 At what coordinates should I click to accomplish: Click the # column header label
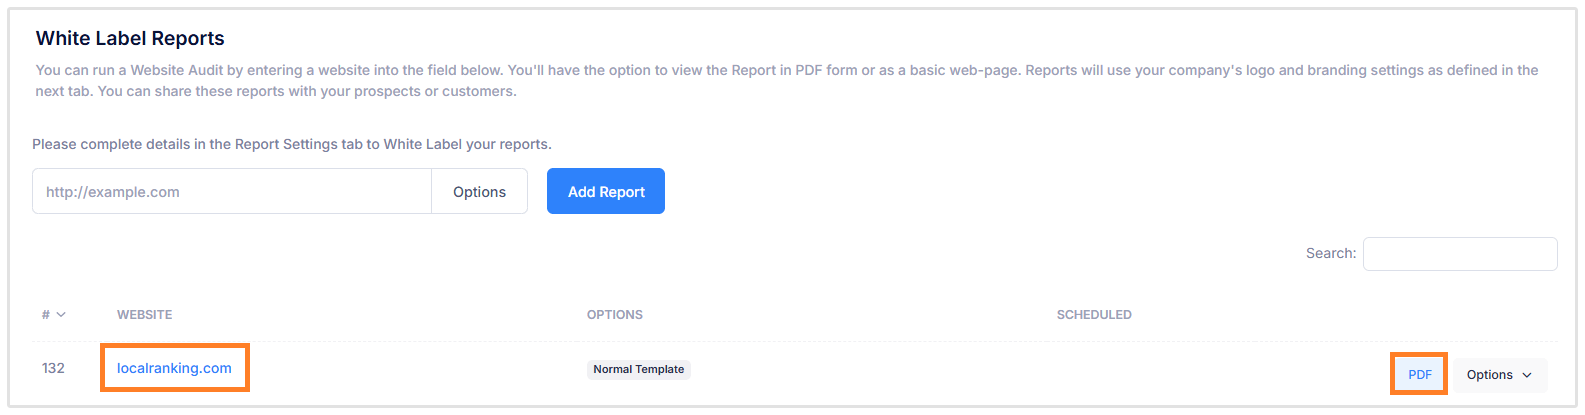point(46,315)
